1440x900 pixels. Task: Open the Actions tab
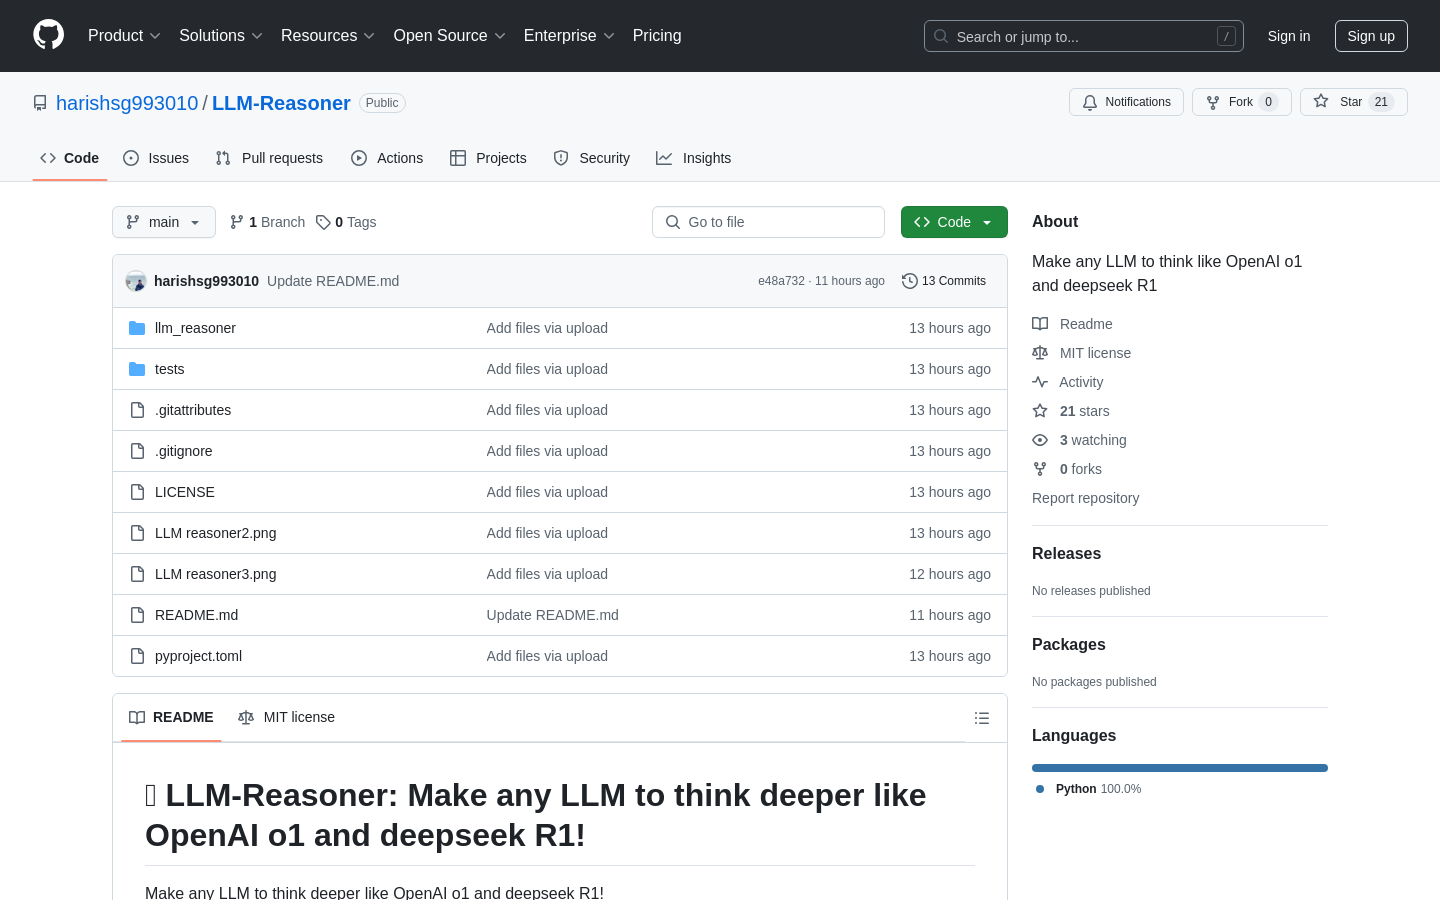[387, 158]
